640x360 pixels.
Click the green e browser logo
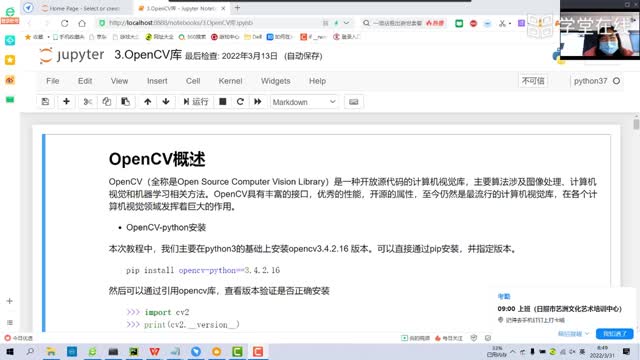coord(10,12)
